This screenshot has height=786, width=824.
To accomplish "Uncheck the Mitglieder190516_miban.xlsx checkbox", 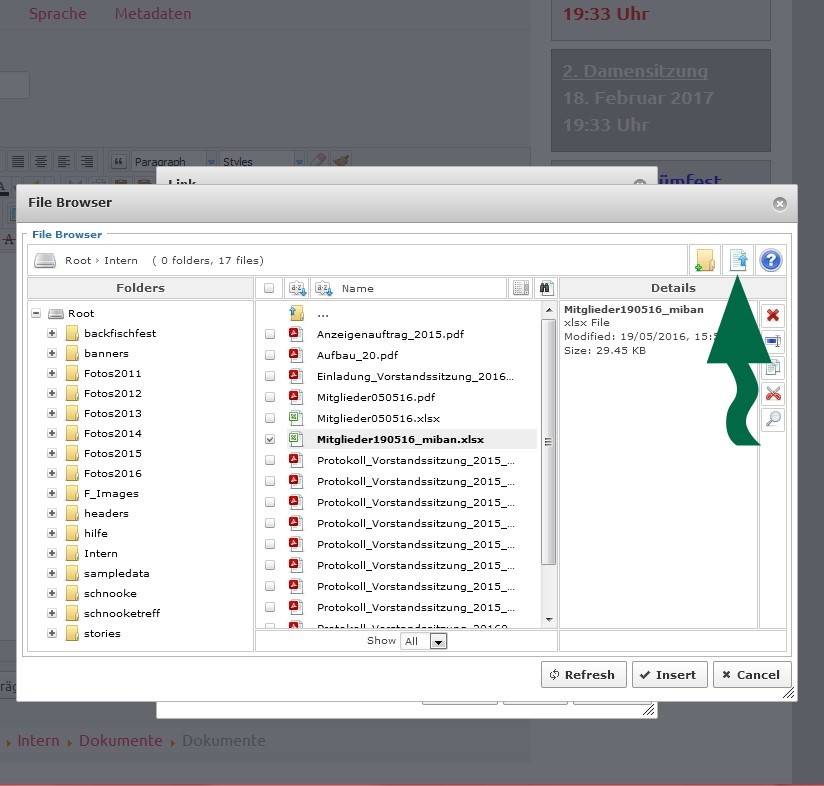I will (x=270, y=439).
